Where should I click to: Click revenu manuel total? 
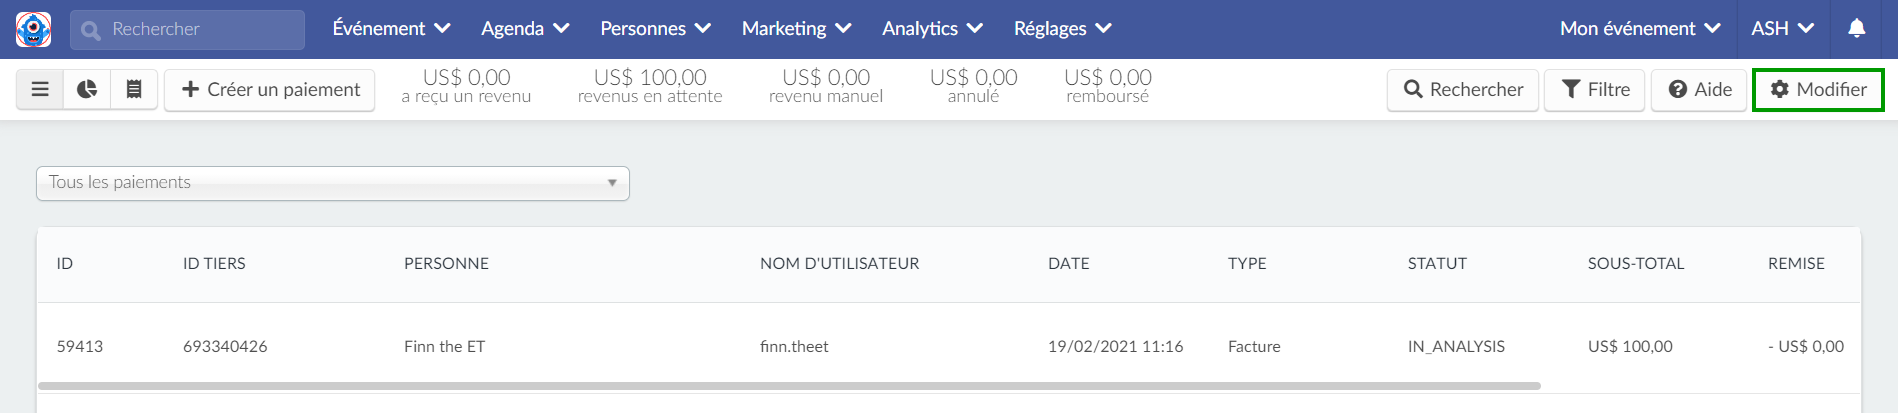tap(826, 86)
